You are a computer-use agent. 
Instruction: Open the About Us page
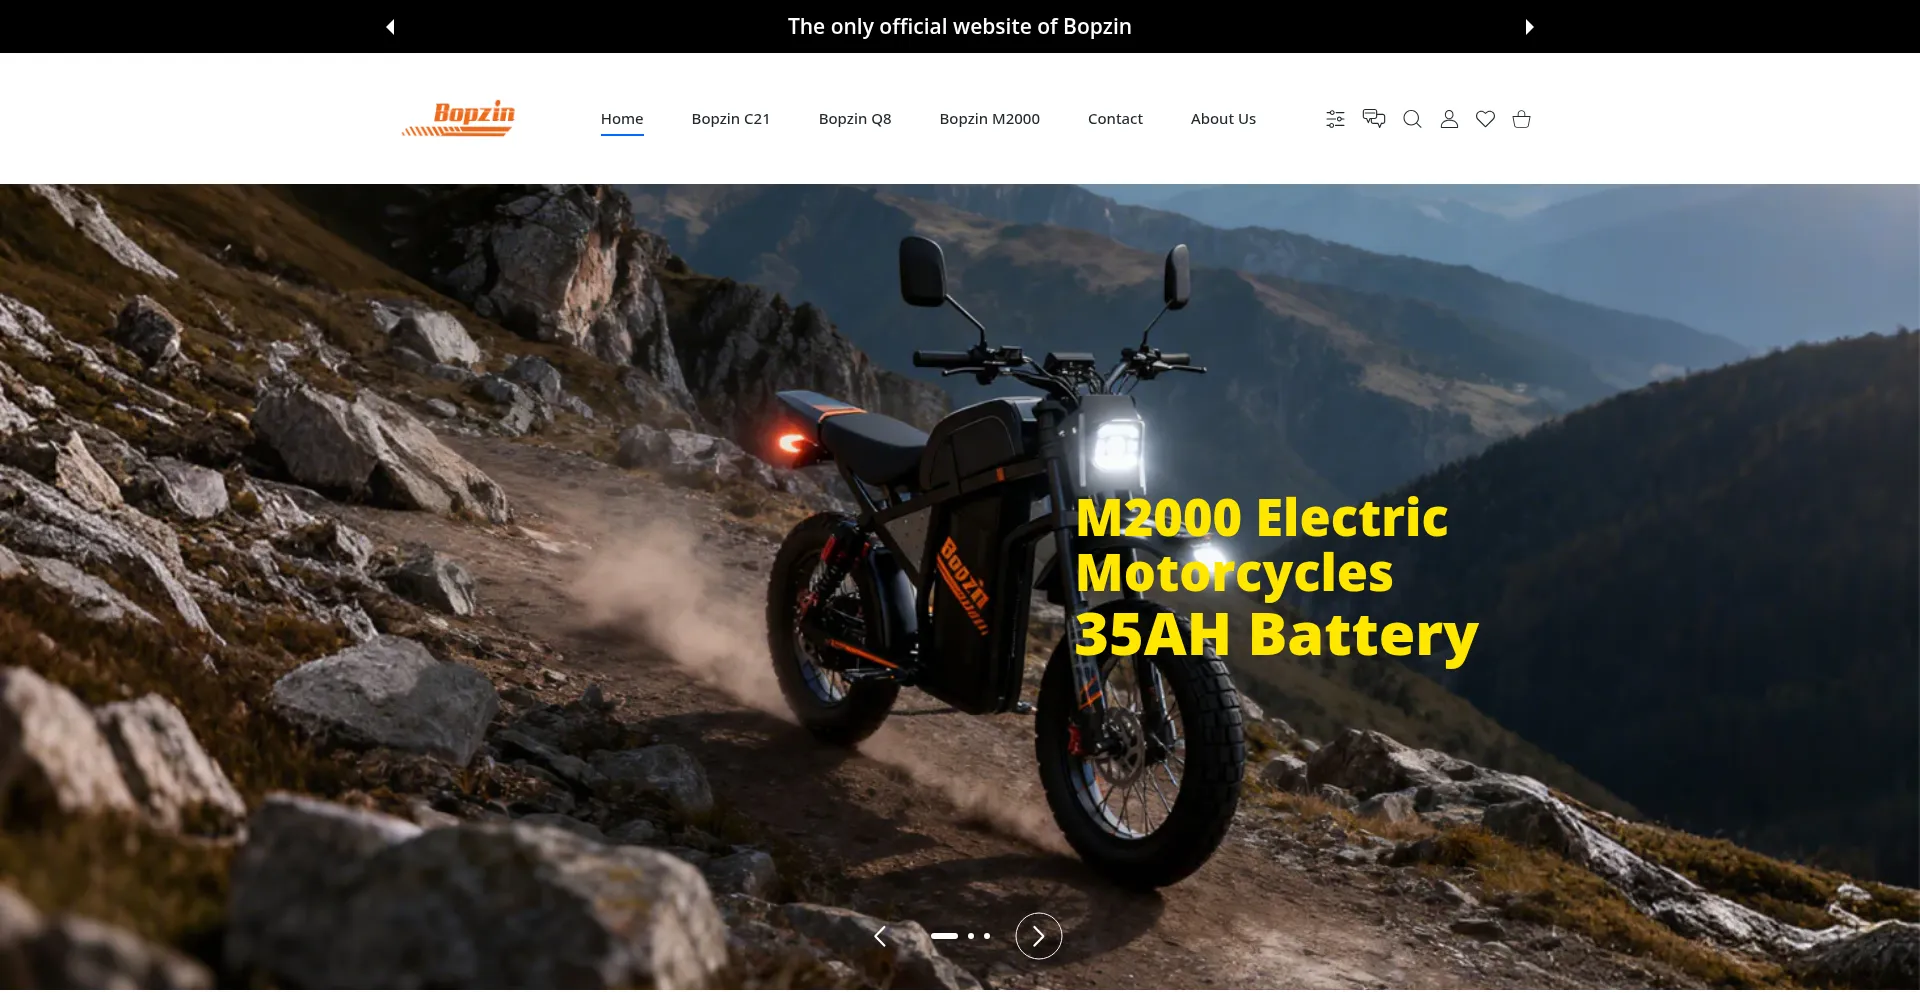point(1223,119)
